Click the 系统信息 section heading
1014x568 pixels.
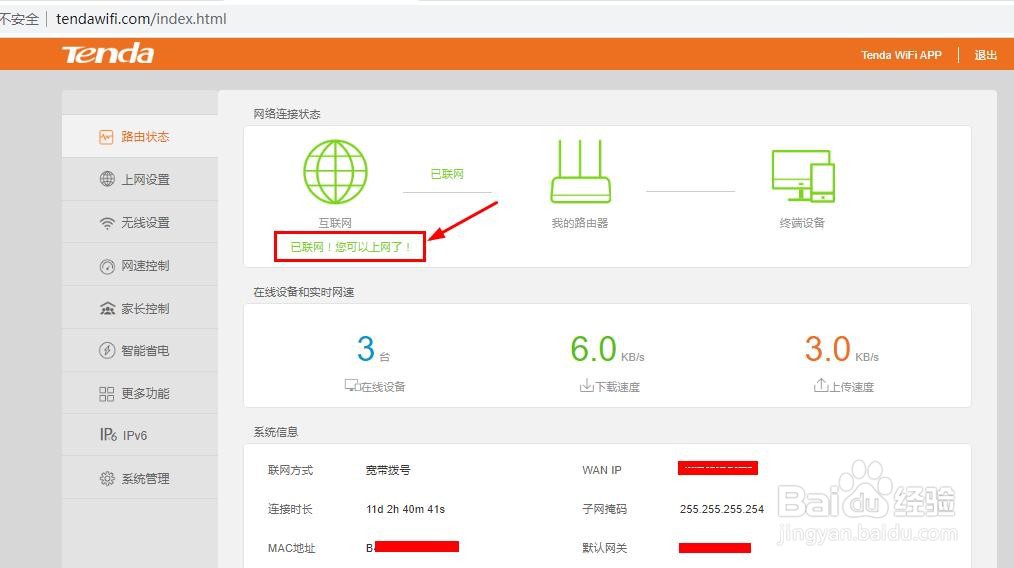point(276,432)
